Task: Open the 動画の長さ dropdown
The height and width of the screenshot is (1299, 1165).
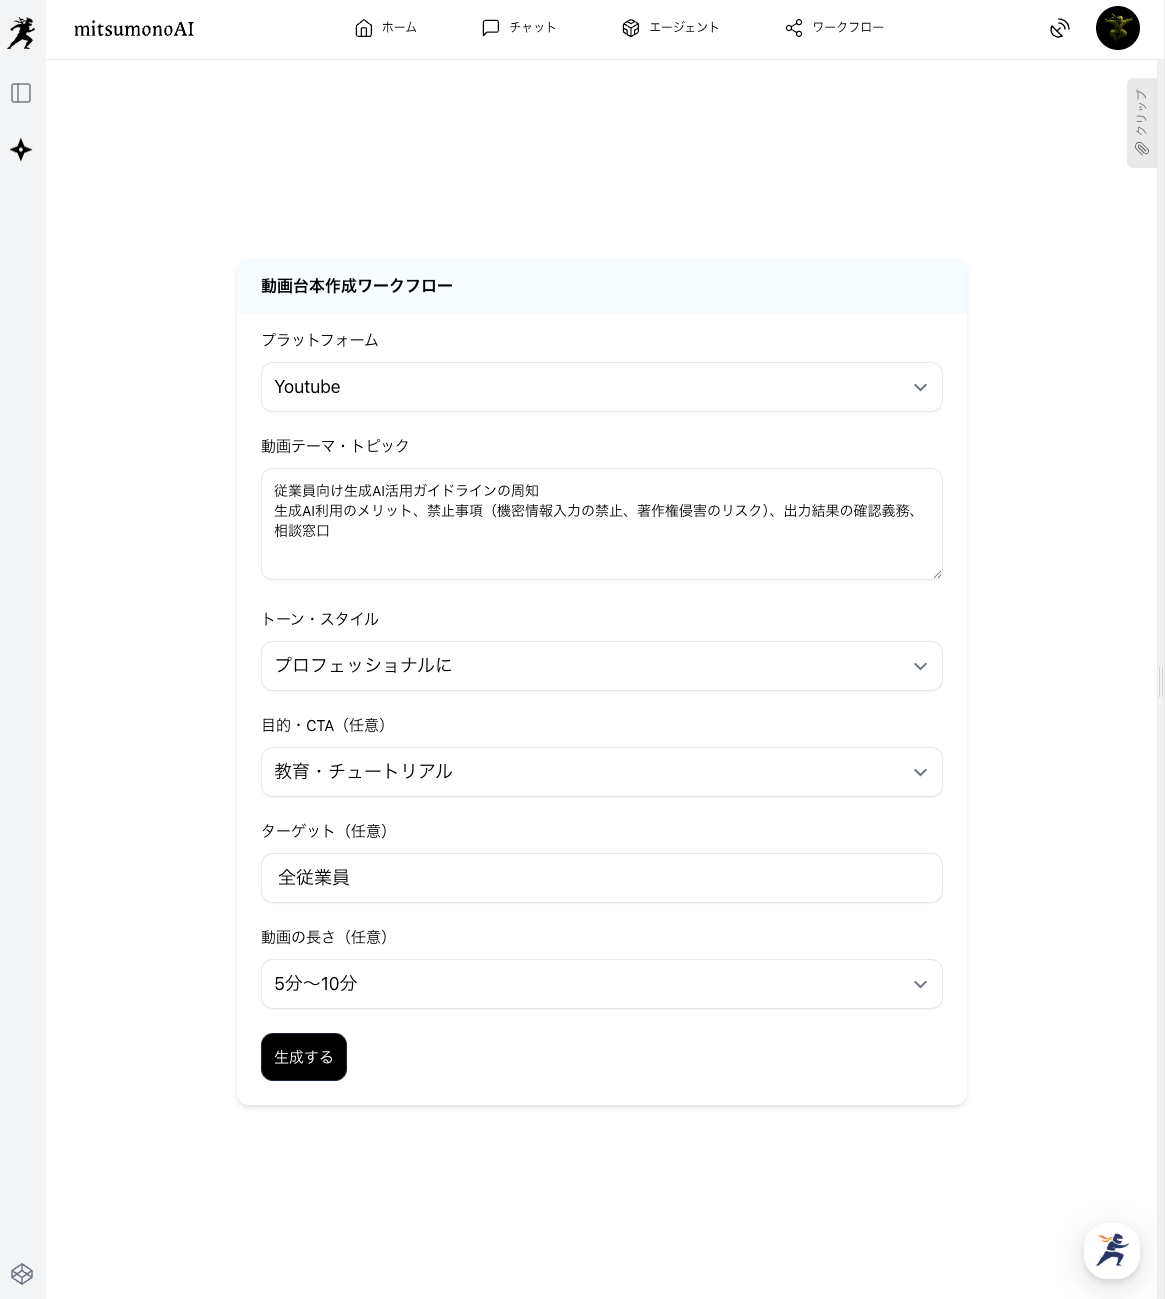Action: click(601, 984)
